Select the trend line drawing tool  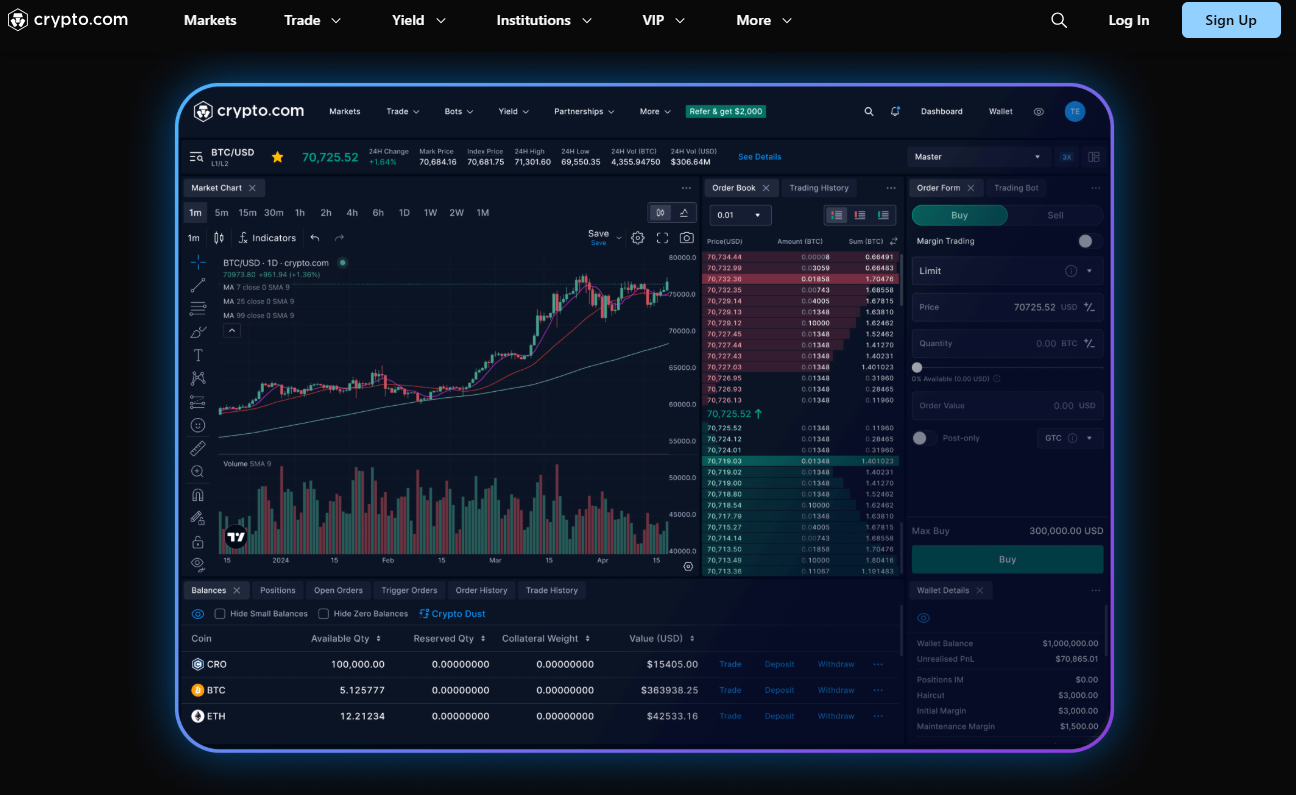pyautogui.click(x=198, y=285)
